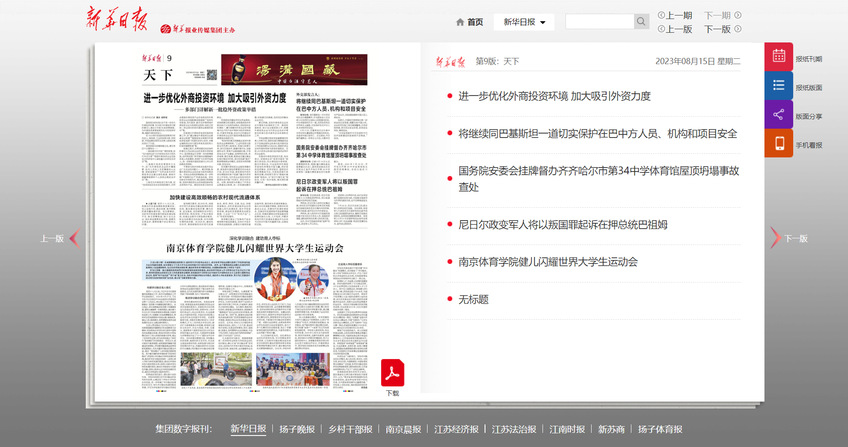Viewport: 848px width, 447px height.
Task: Click inside the search text box
Action: click(x=598, y=22)
